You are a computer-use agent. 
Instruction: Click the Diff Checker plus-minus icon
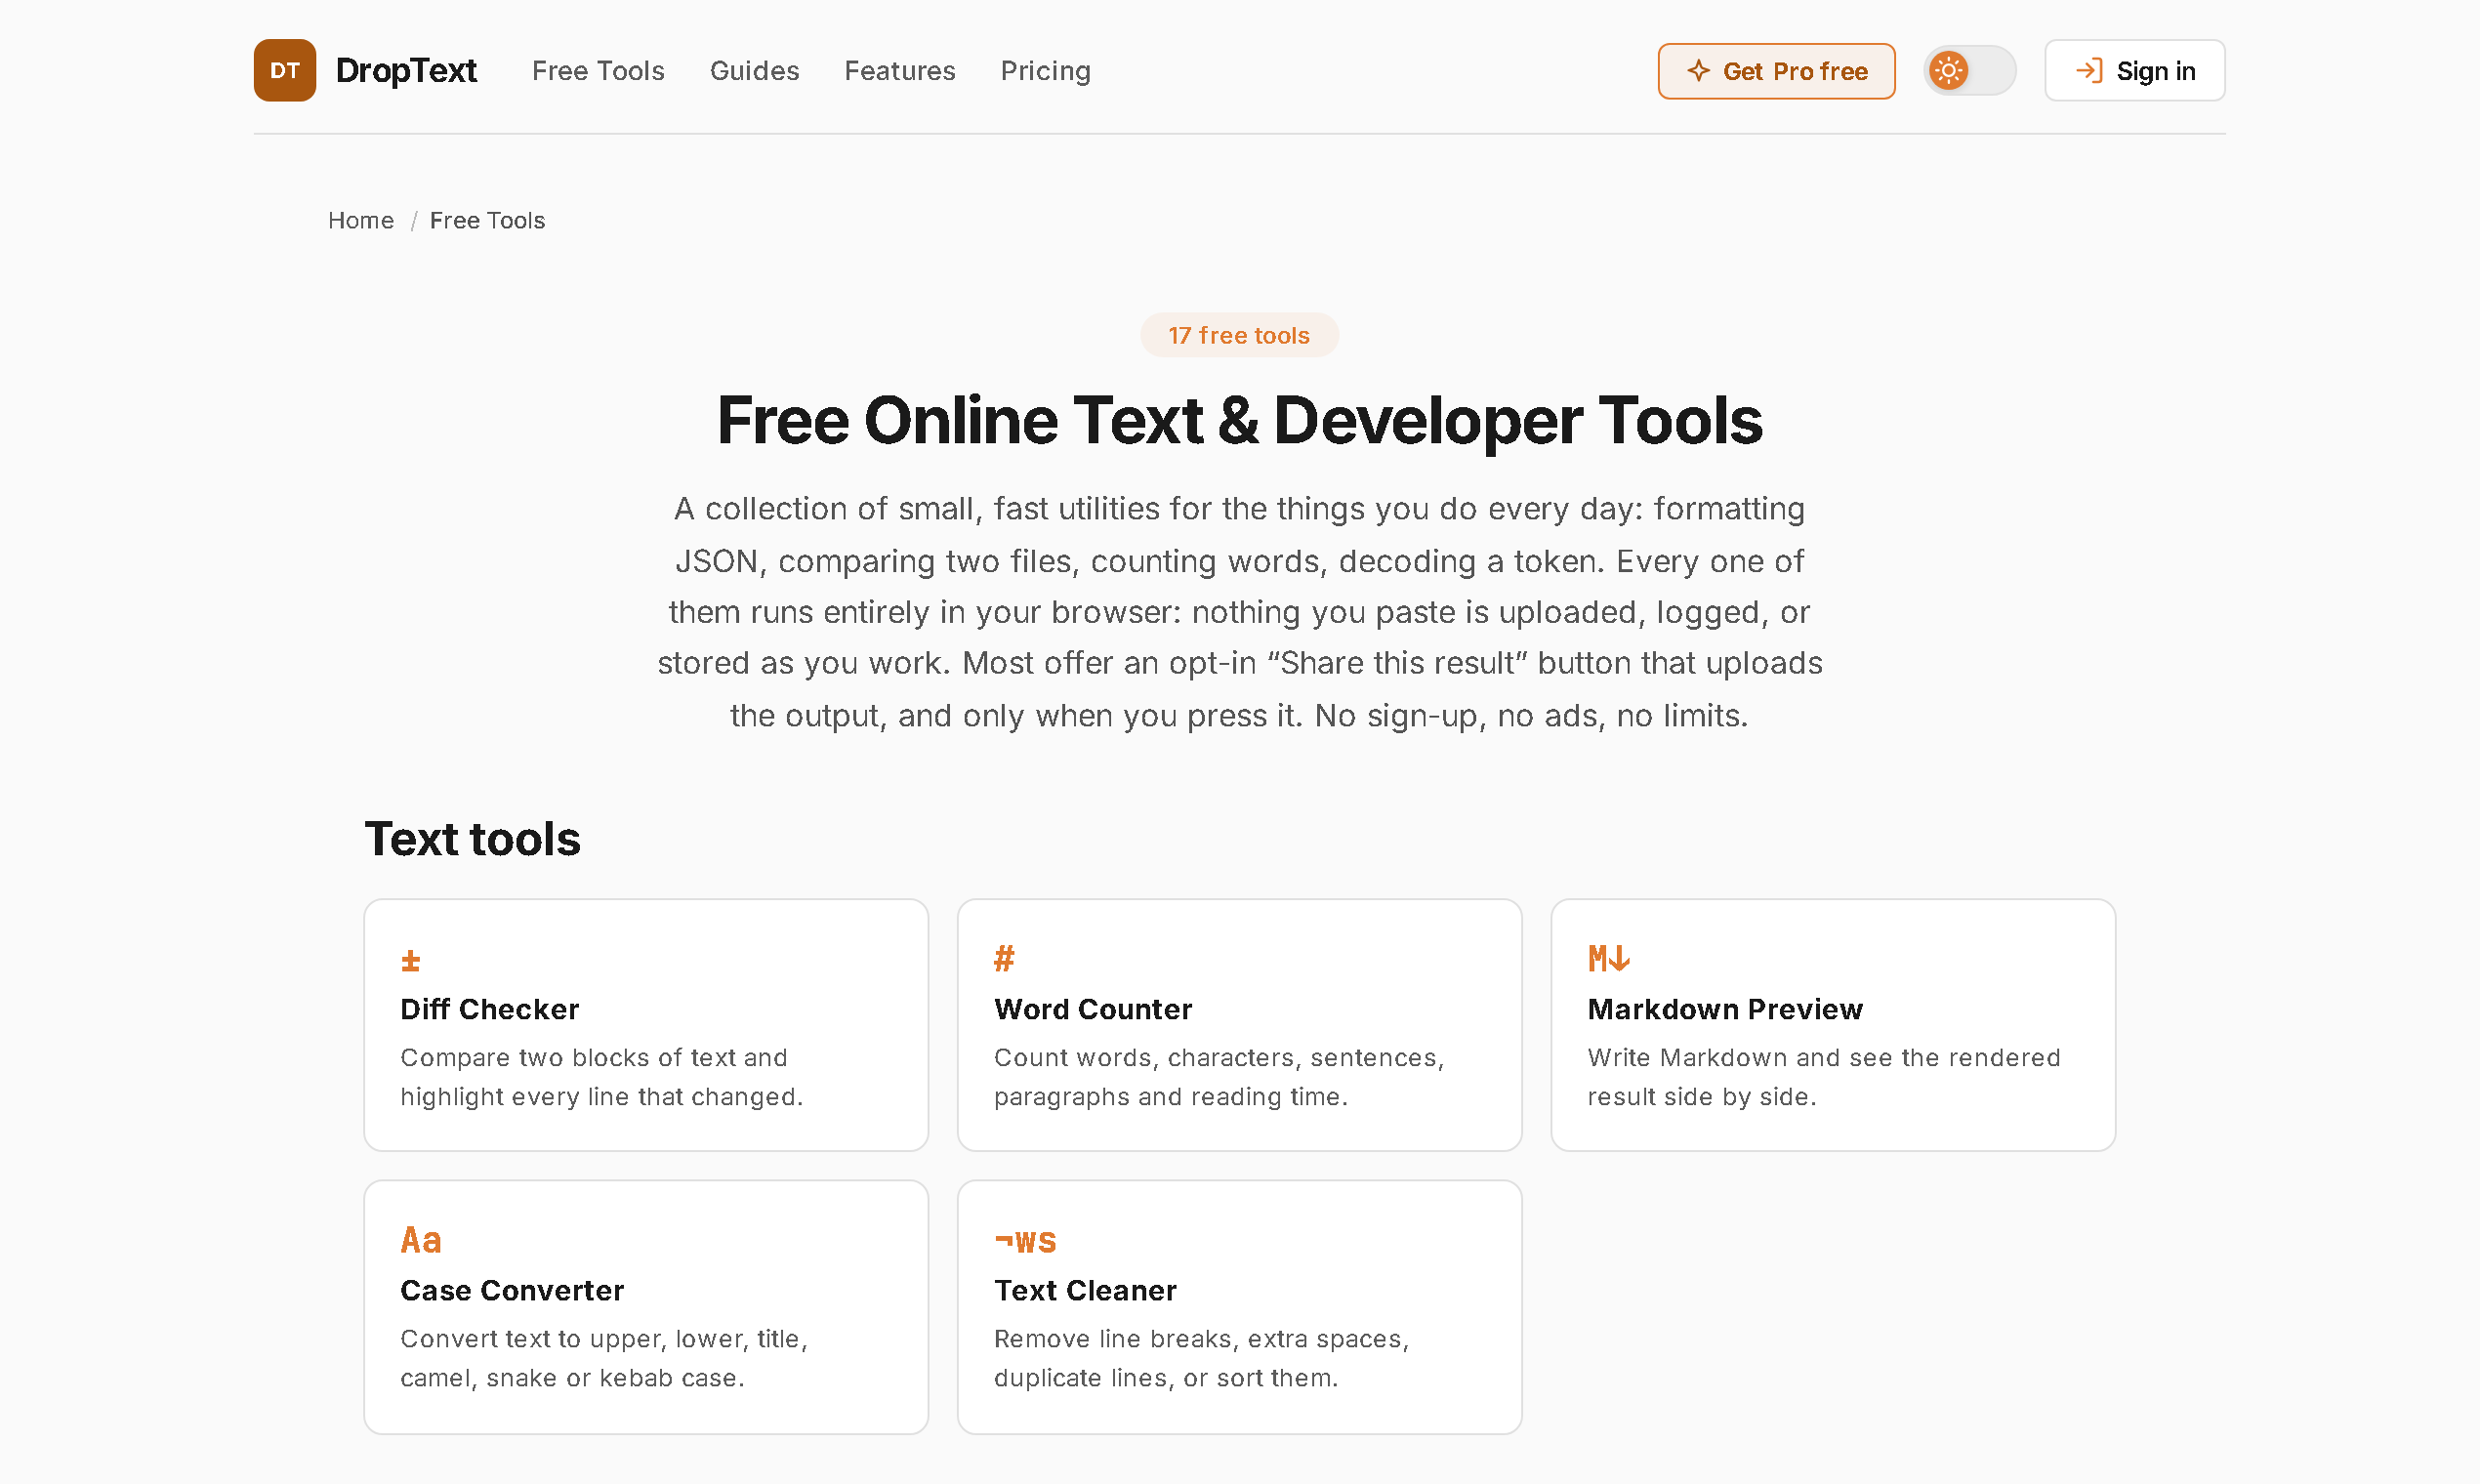point(410,961)
